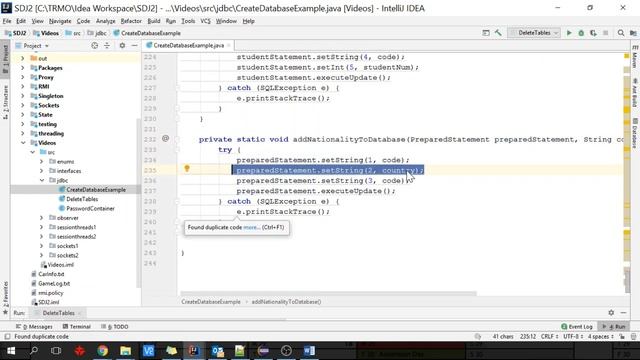Open Outlook from the taskbar
Viewport: 640px width, 360px height.
218,351
